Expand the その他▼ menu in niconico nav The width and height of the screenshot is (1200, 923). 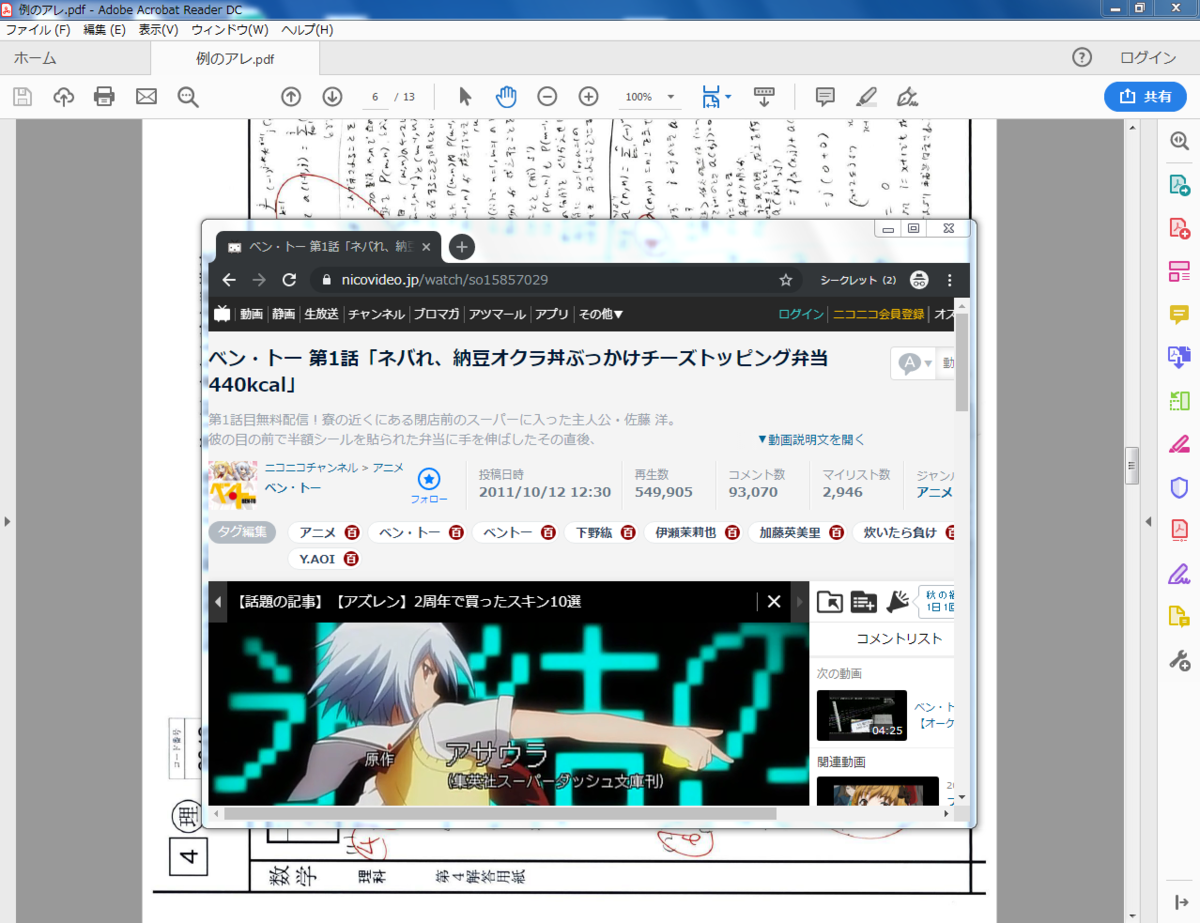click(600, 314)
